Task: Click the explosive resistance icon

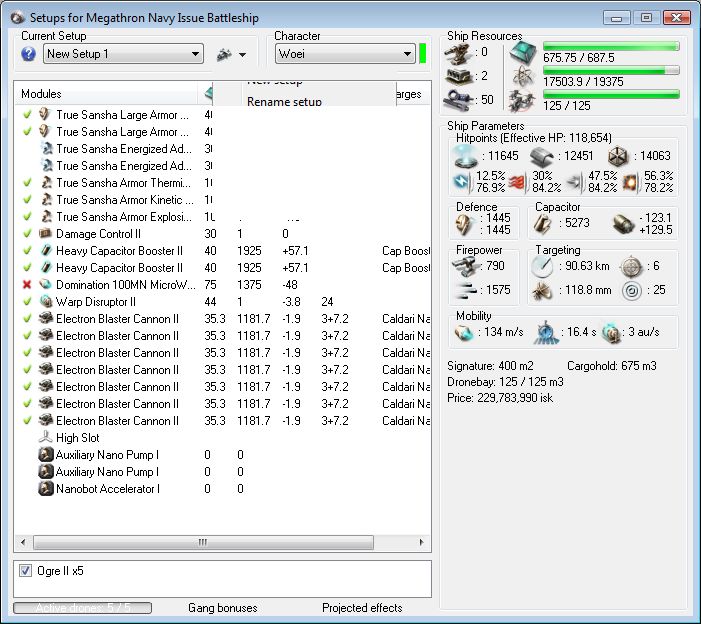Action: (x=630, y=182)
